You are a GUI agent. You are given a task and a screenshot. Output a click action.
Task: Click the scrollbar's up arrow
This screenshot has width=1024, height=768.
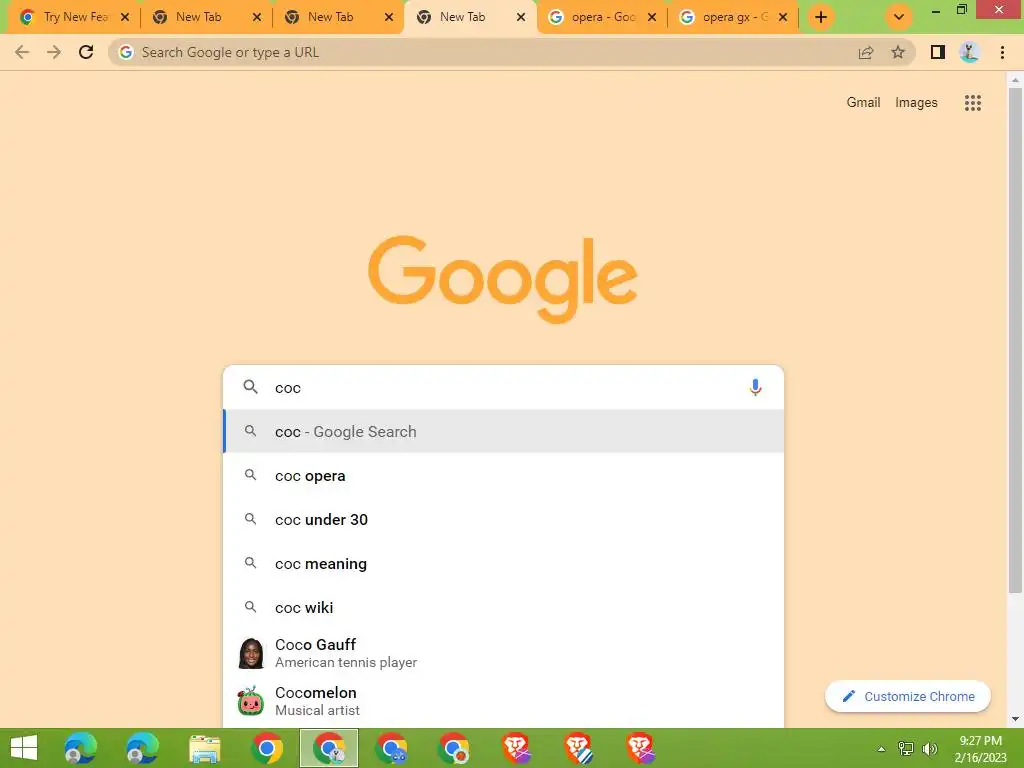tap(1015, 80)
